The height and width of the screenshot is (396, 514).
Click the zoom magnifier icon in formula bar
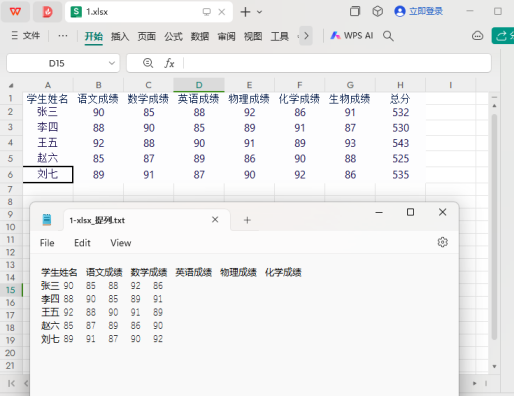click(148, 63)
